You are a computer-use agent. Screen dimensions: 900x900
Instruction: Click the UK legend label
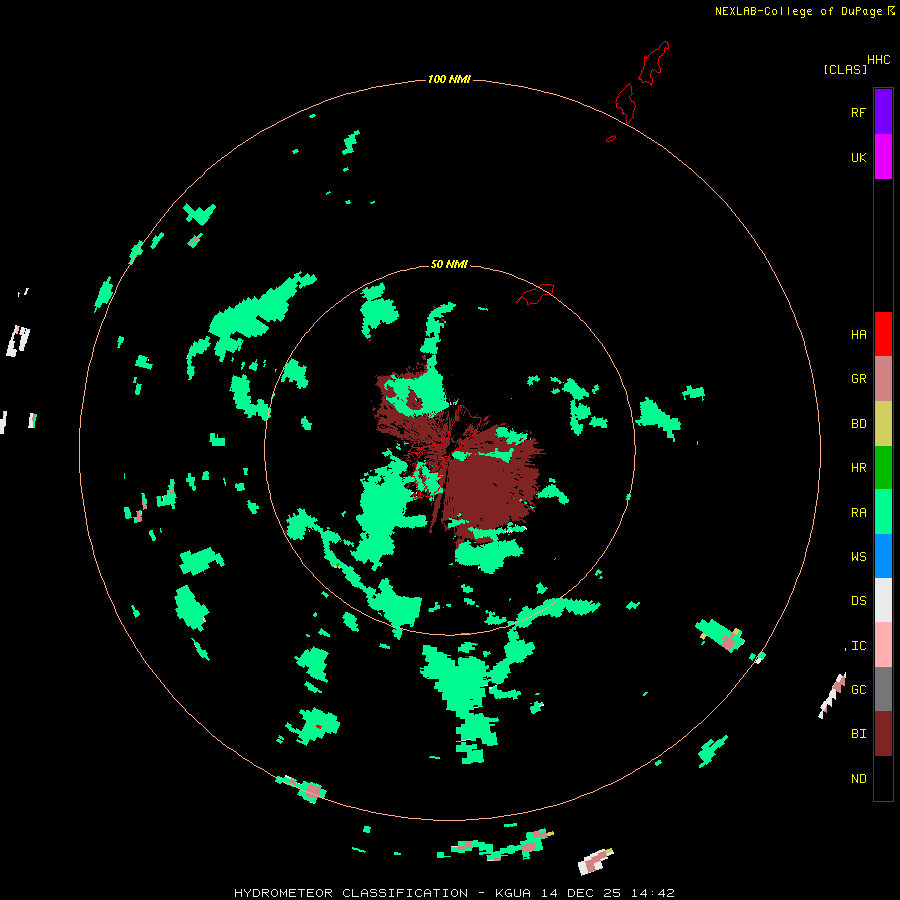tap(858, 157)
